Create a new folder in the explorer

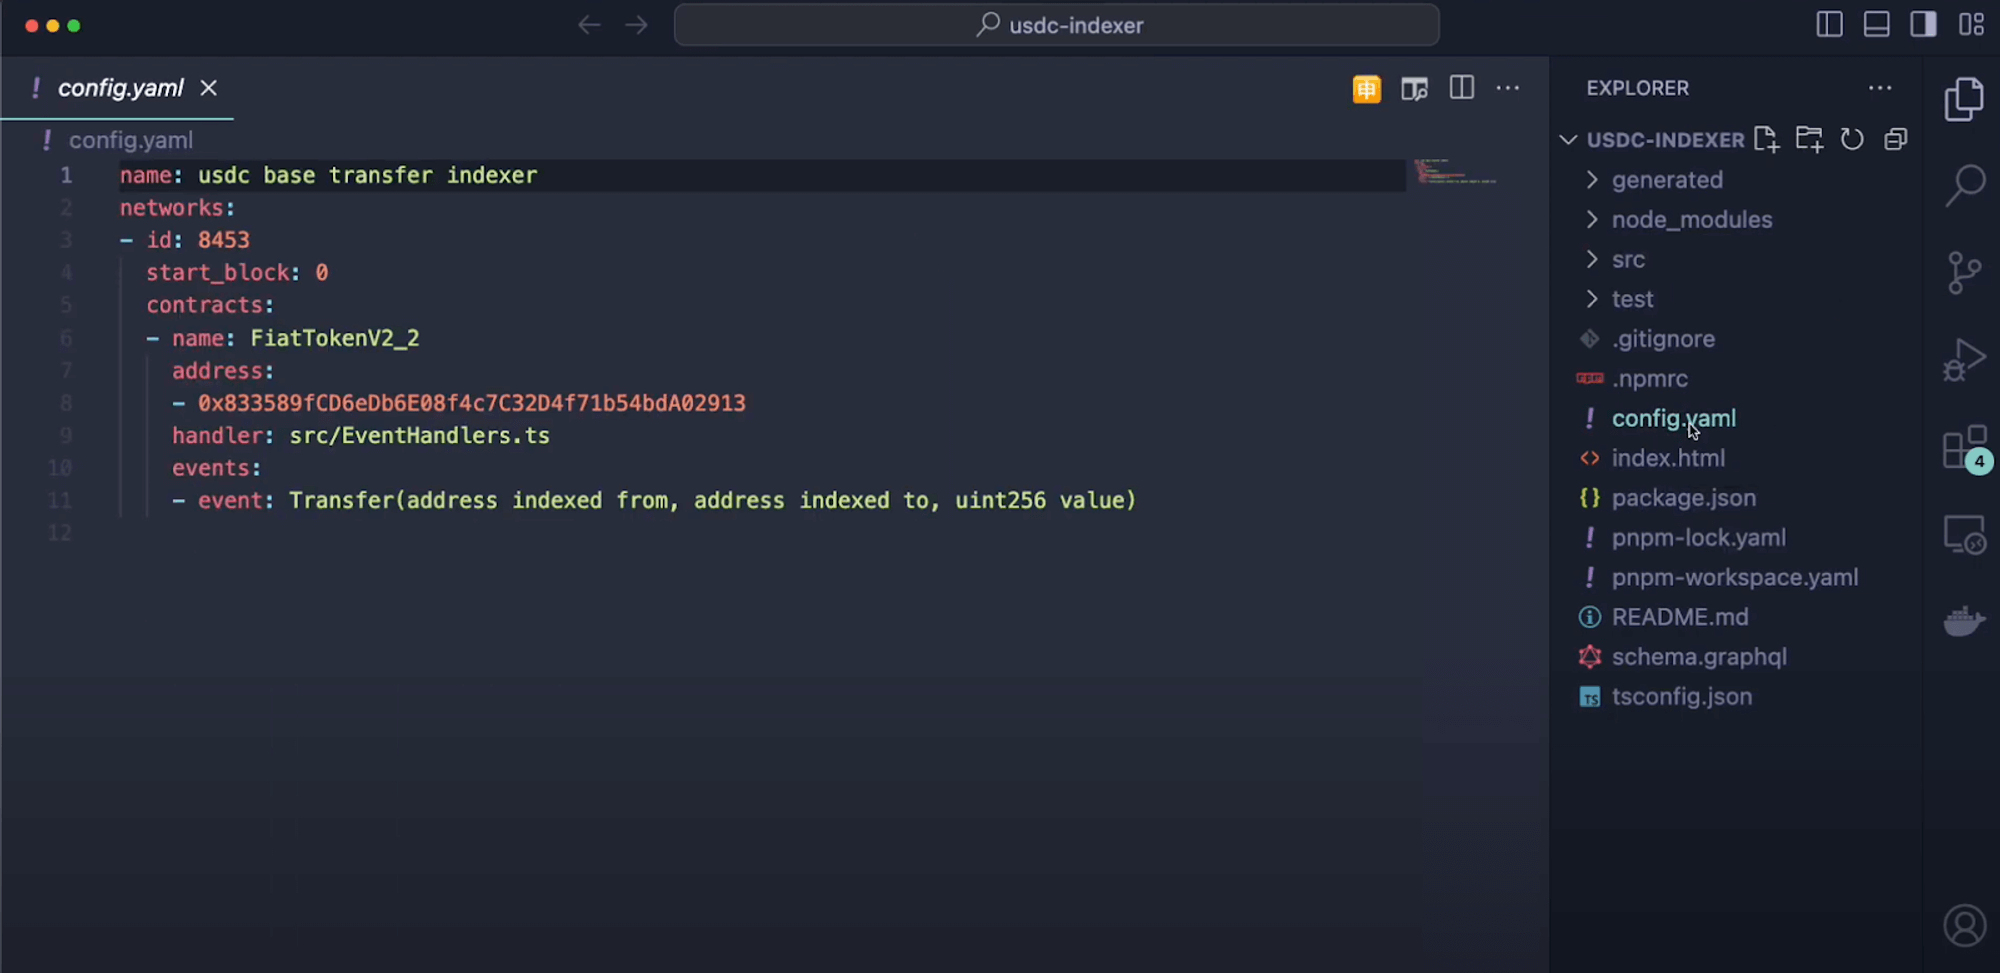1809,139
